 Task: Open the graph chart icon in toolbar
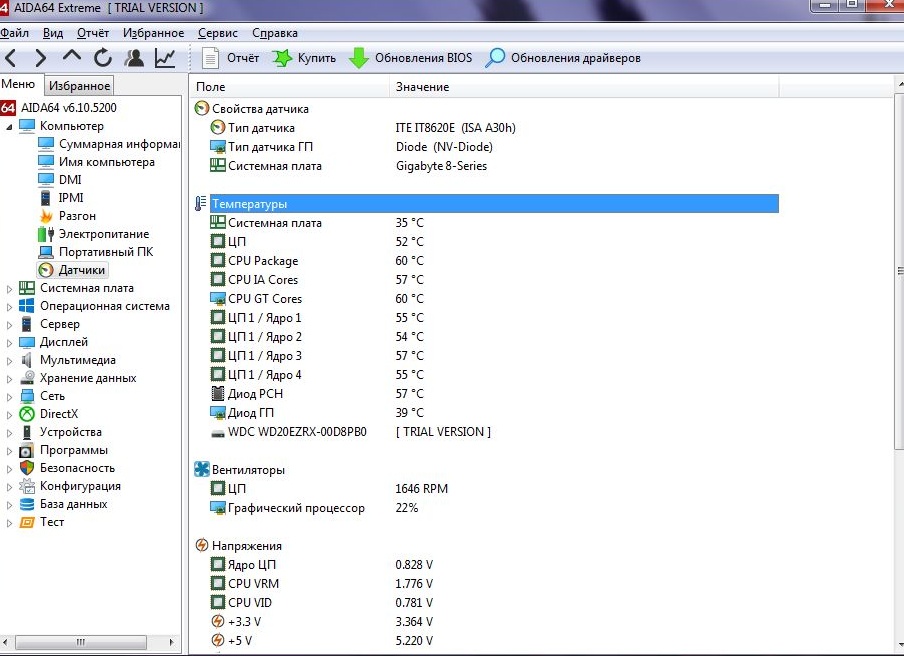[165, 58]
